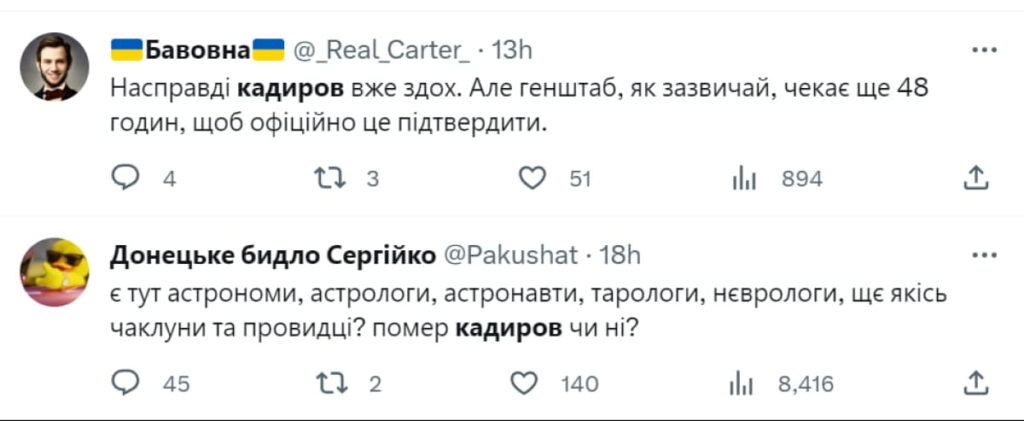Open the 18h timestamp link

pos(620,255)
